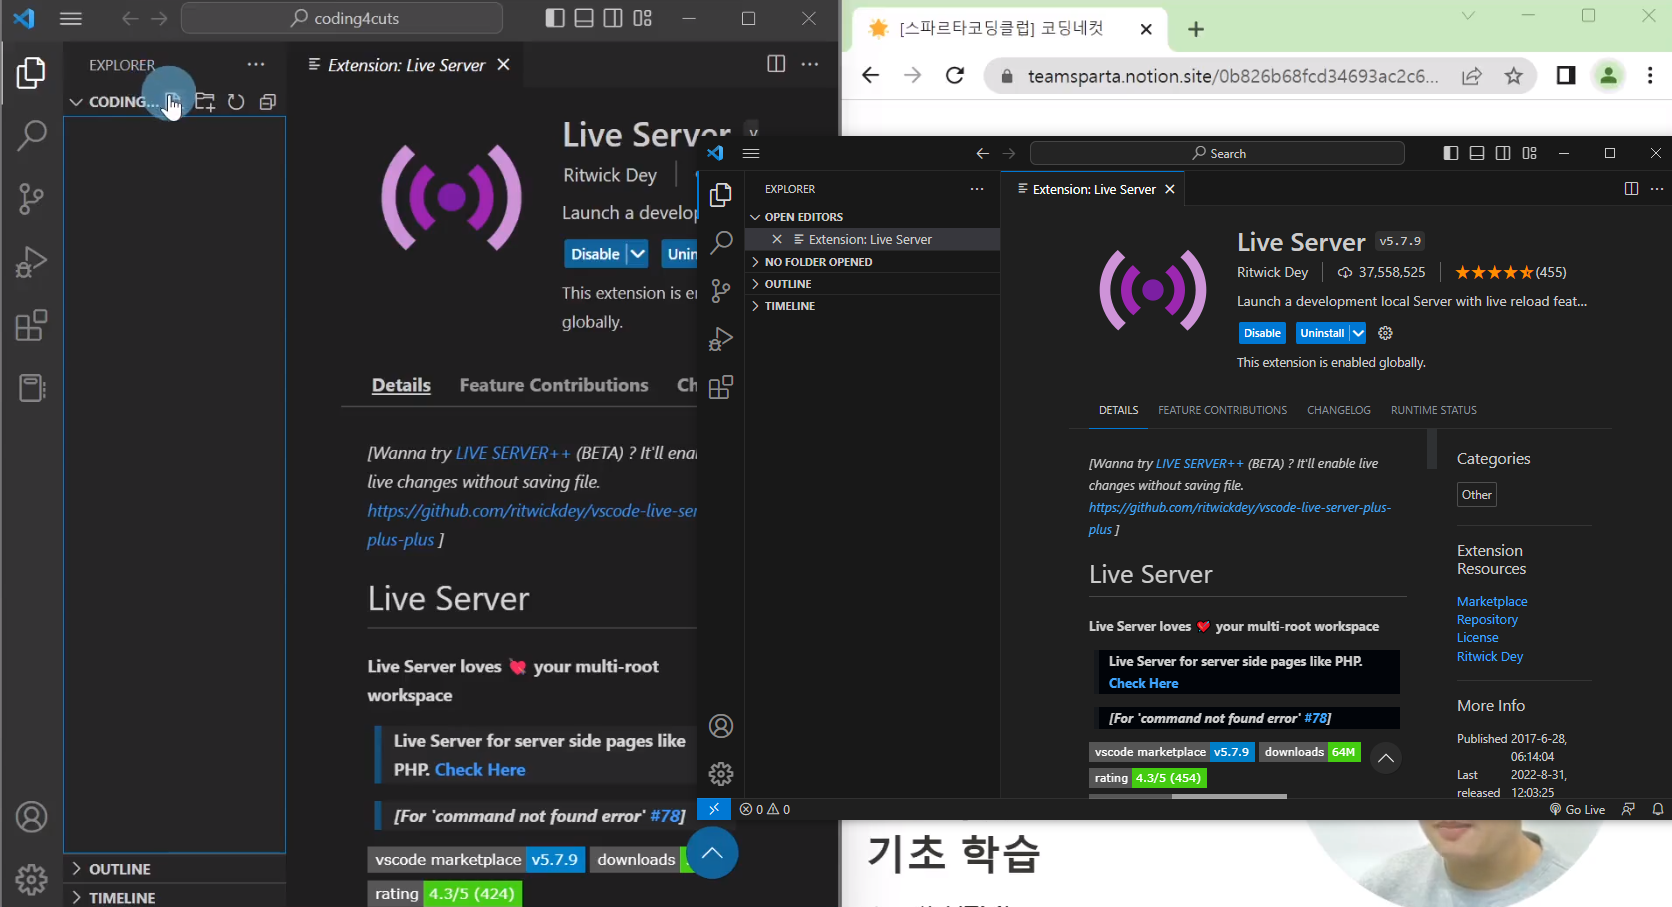The image size is (1672, 907).
Task: Click notification bell in front VS Code status bar
Action: (x=1658, y=809)
